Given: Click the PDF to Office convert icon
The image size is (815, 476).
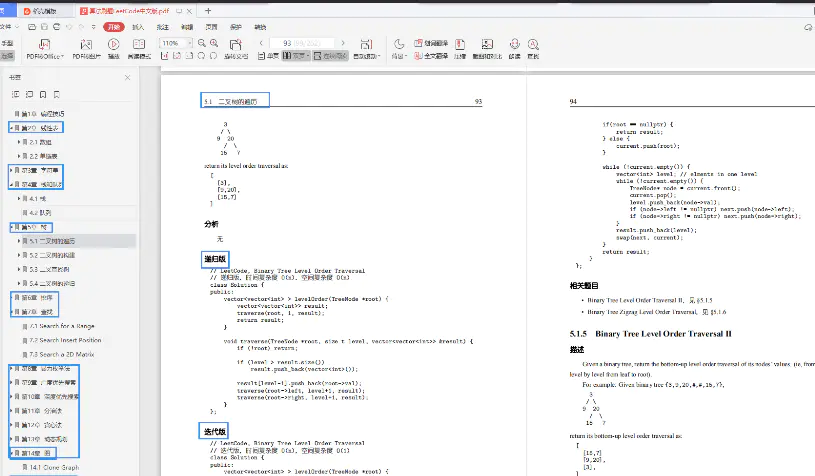Looking at the screenshot, I should (45, 45).
